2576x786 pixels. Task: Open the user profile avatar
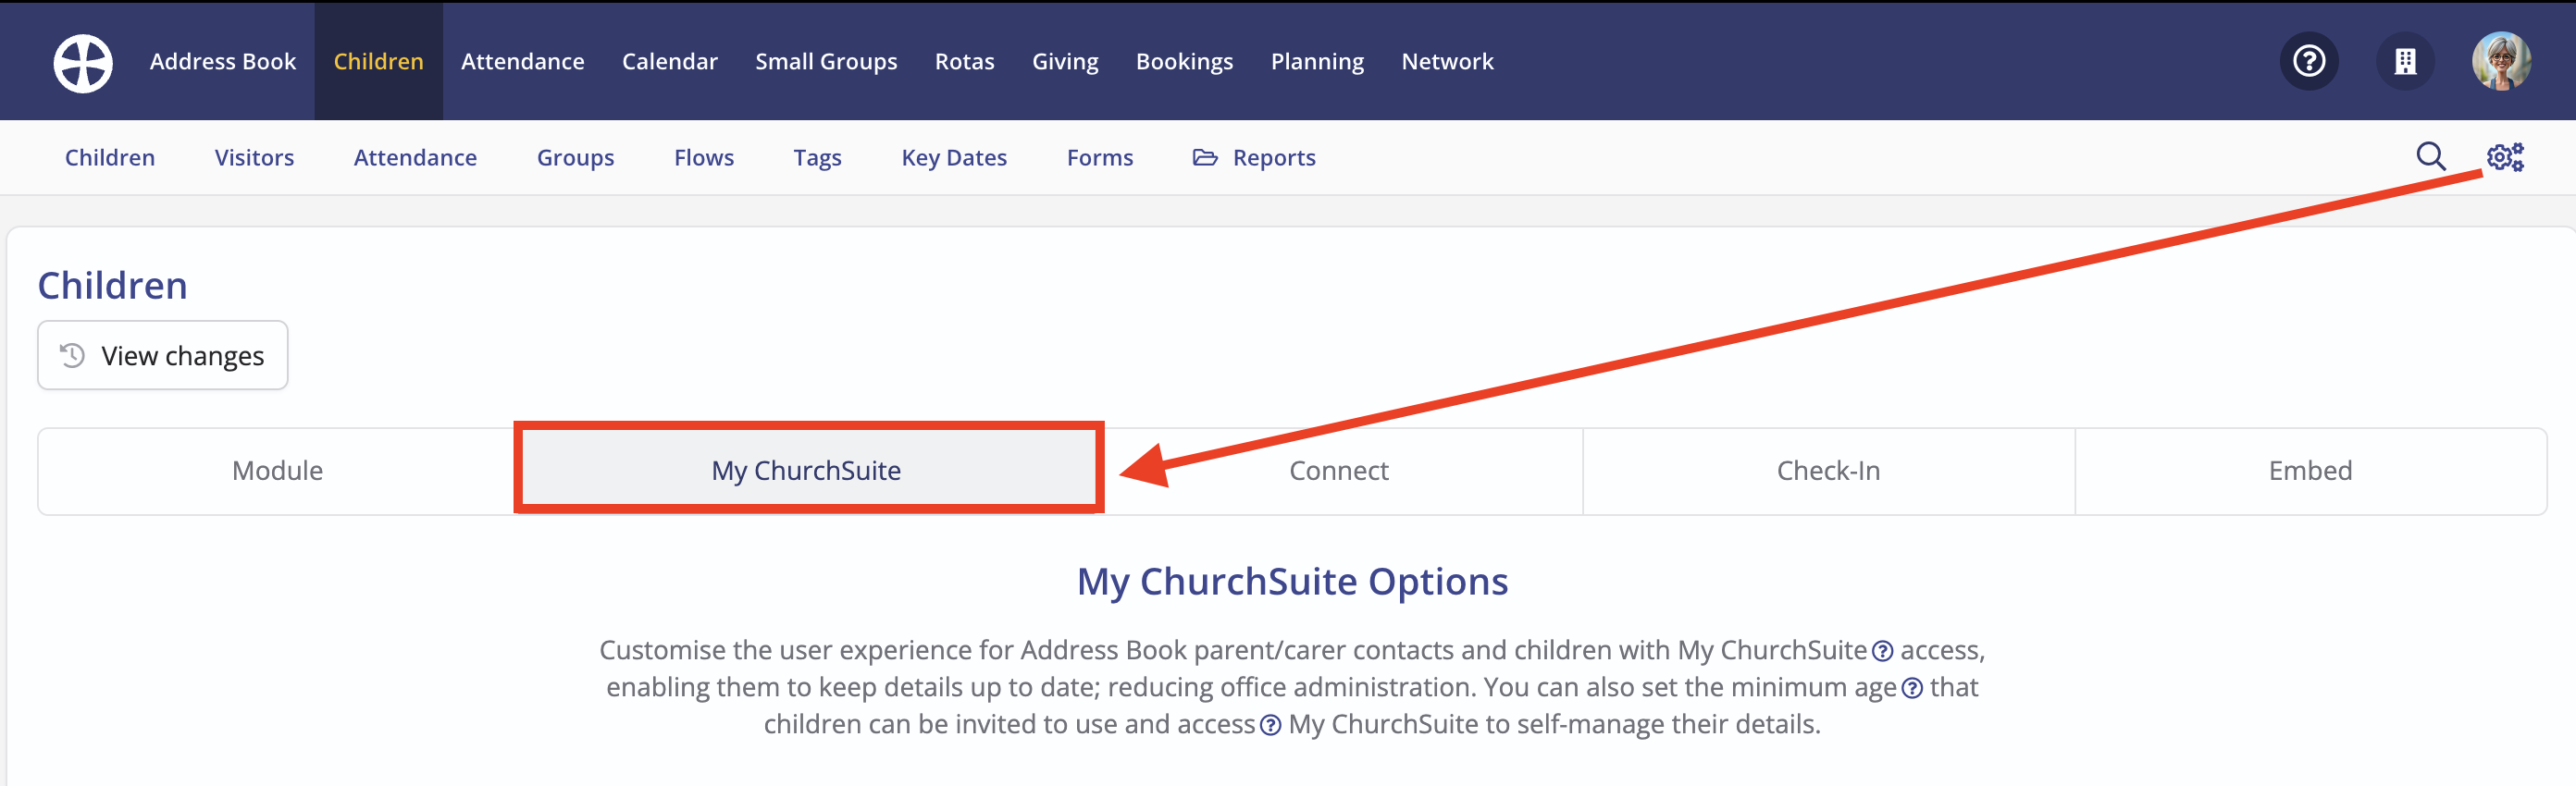pos(2501,61)
